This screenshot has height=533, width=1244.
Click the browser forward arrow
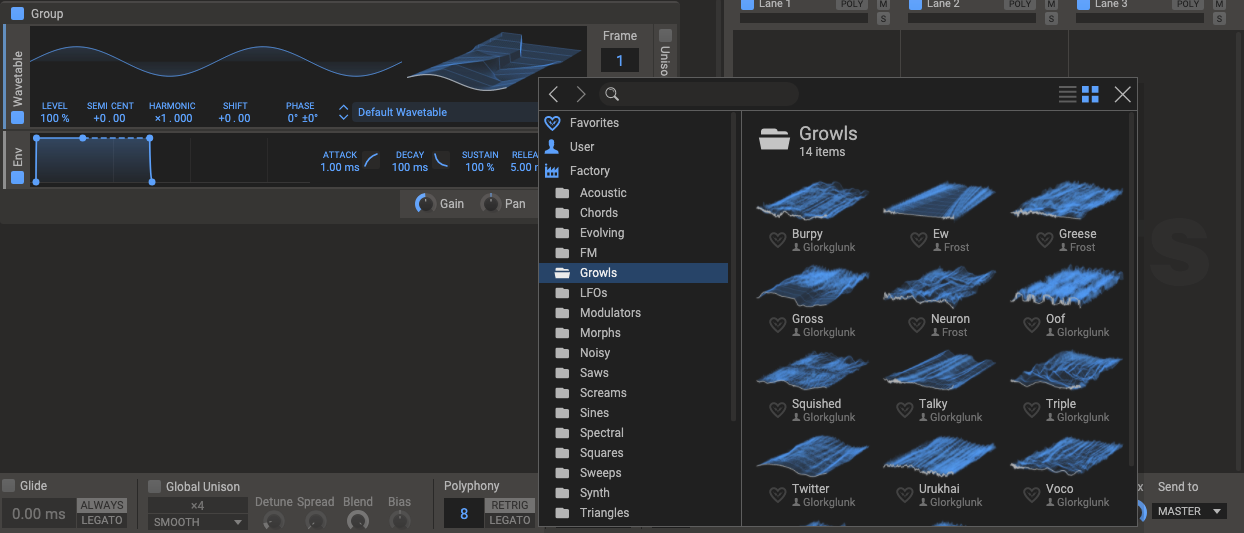[x=581, y=94]
